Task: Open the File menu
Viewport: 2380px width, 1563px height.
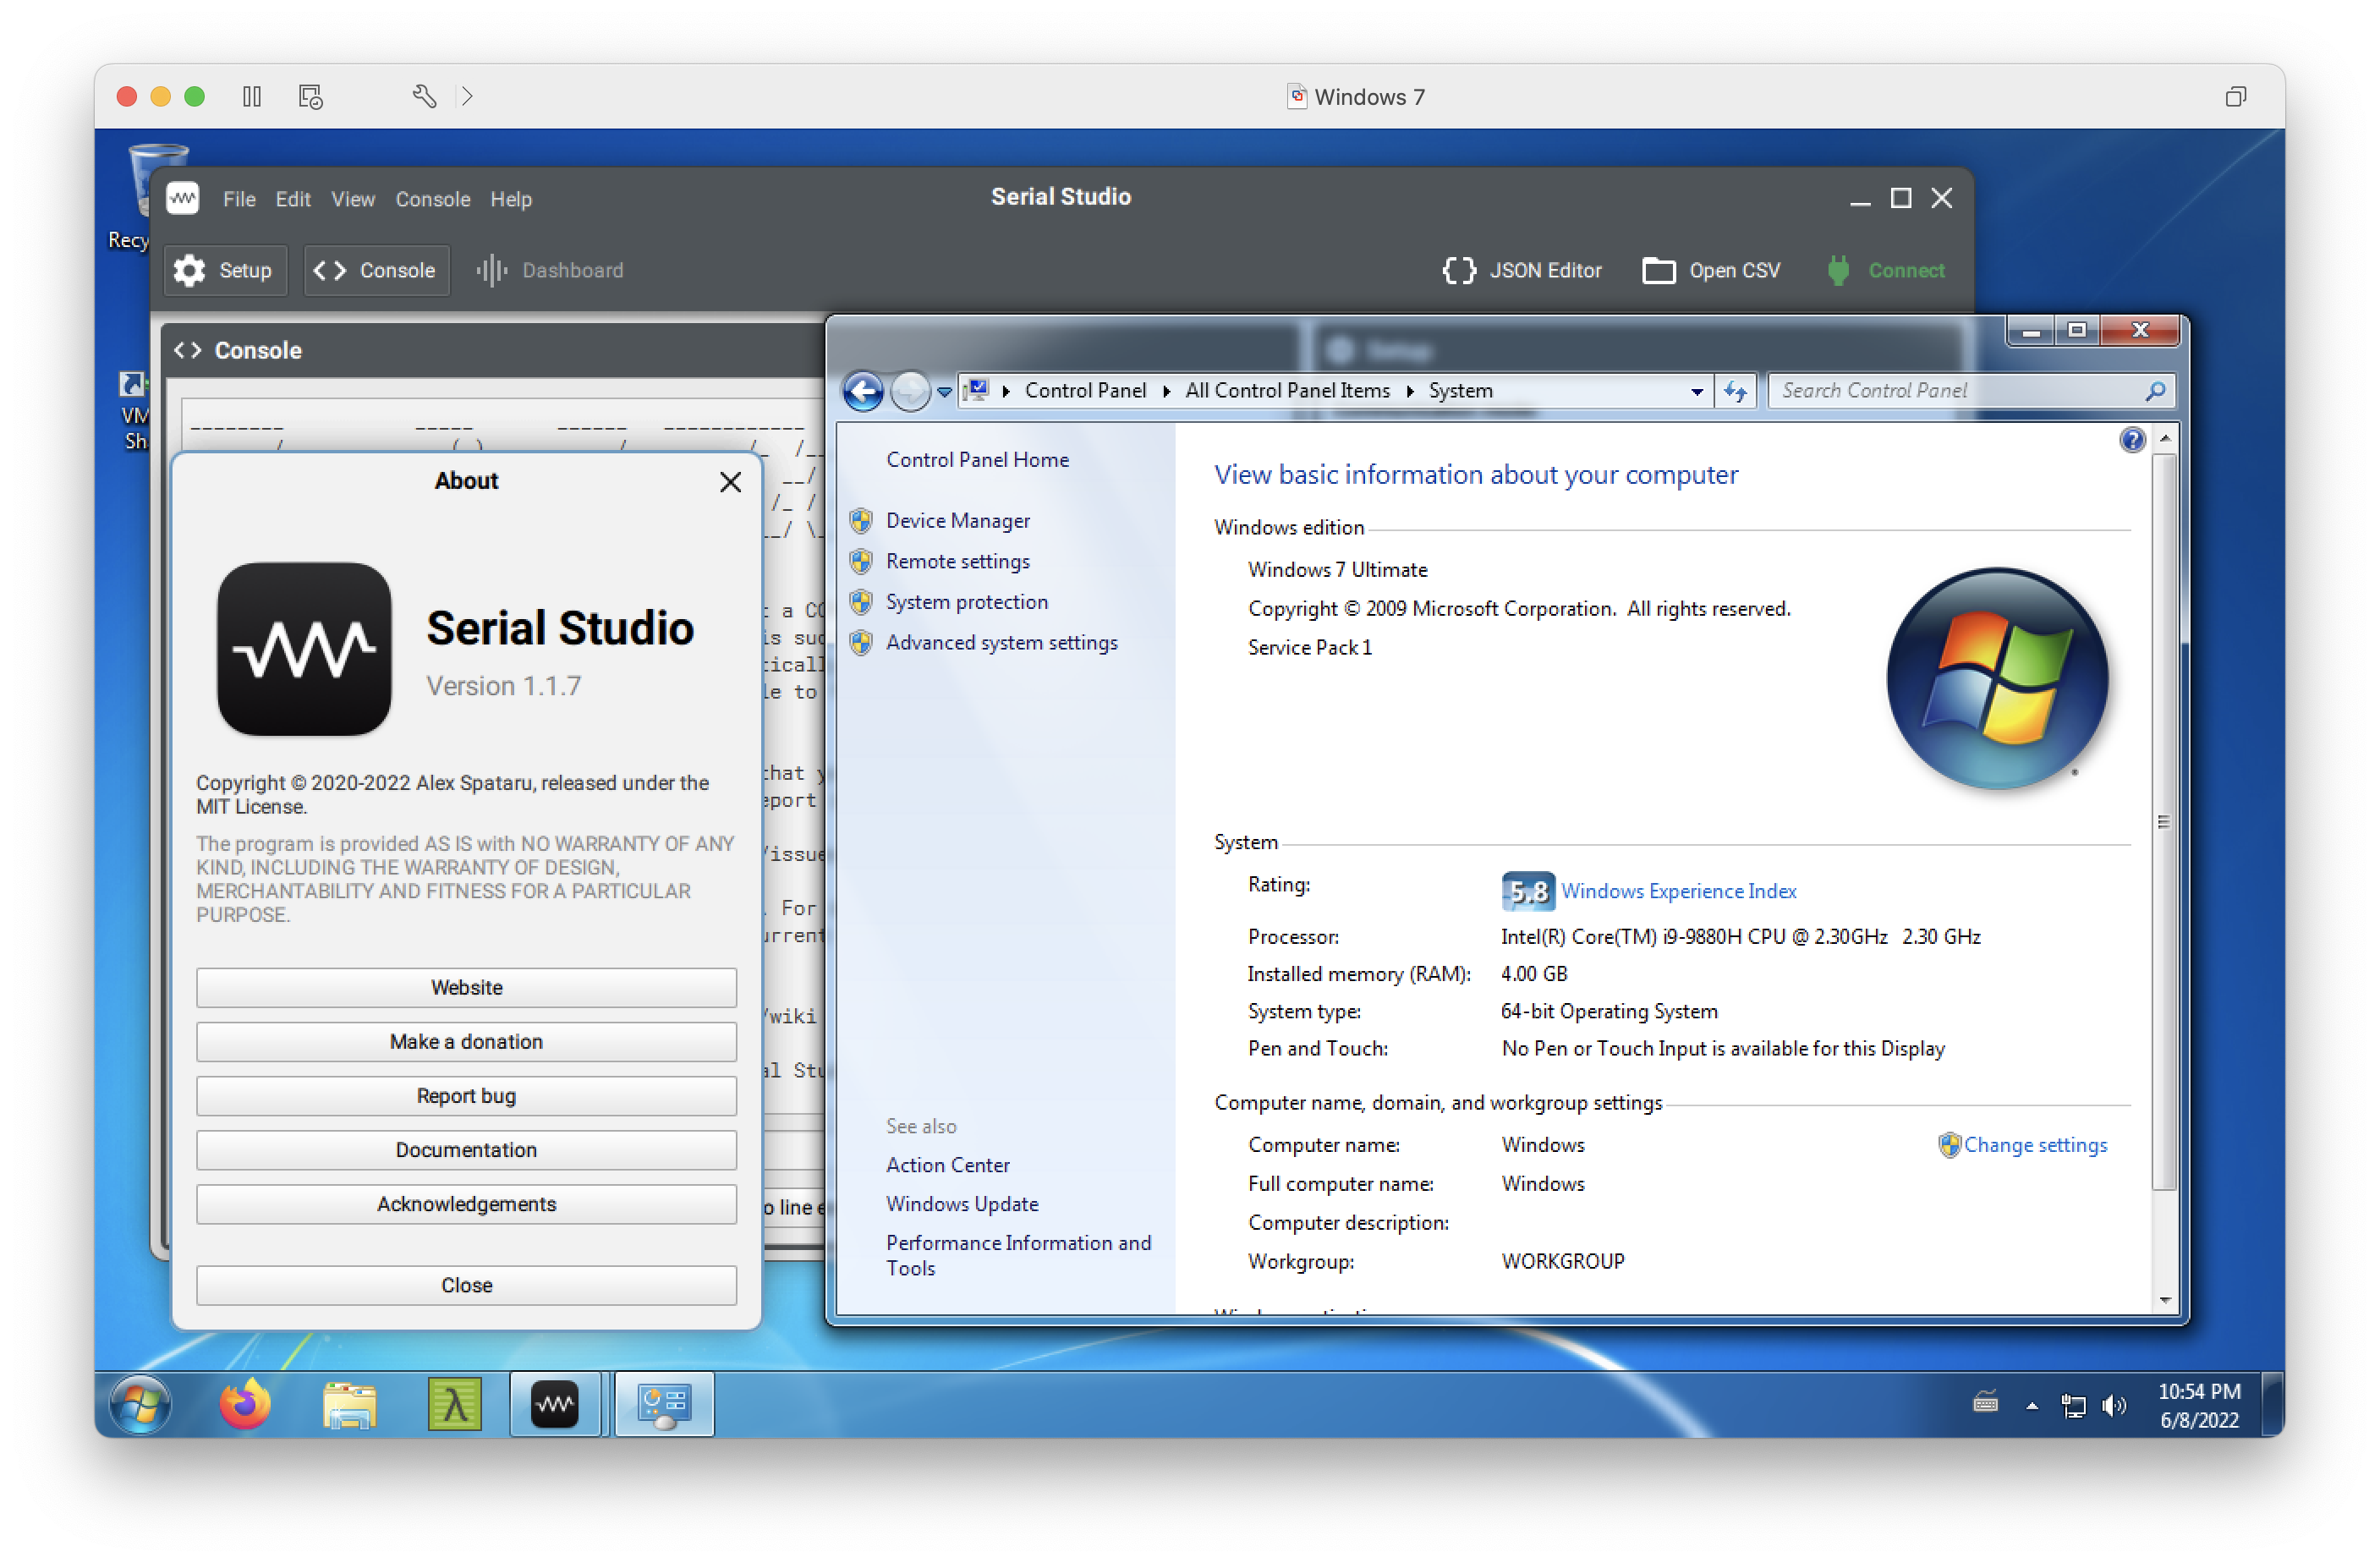Action: tap(239, 199)
